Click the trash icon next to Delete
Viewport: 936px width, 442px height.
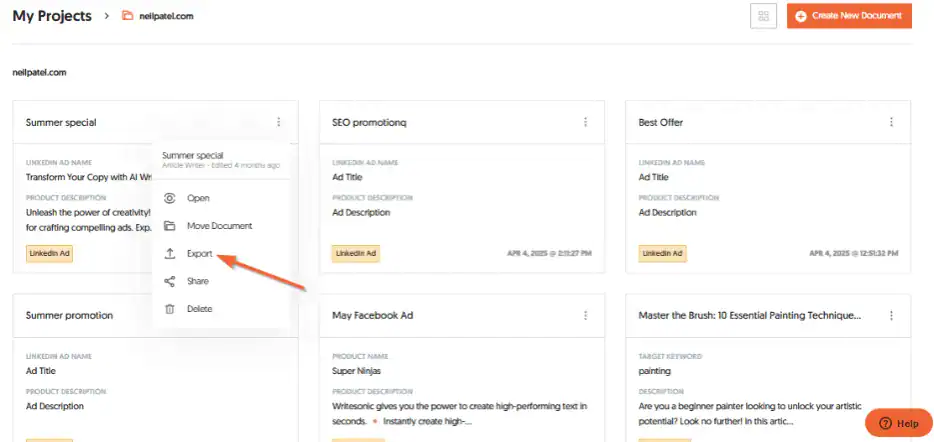(x=169, y=309)
